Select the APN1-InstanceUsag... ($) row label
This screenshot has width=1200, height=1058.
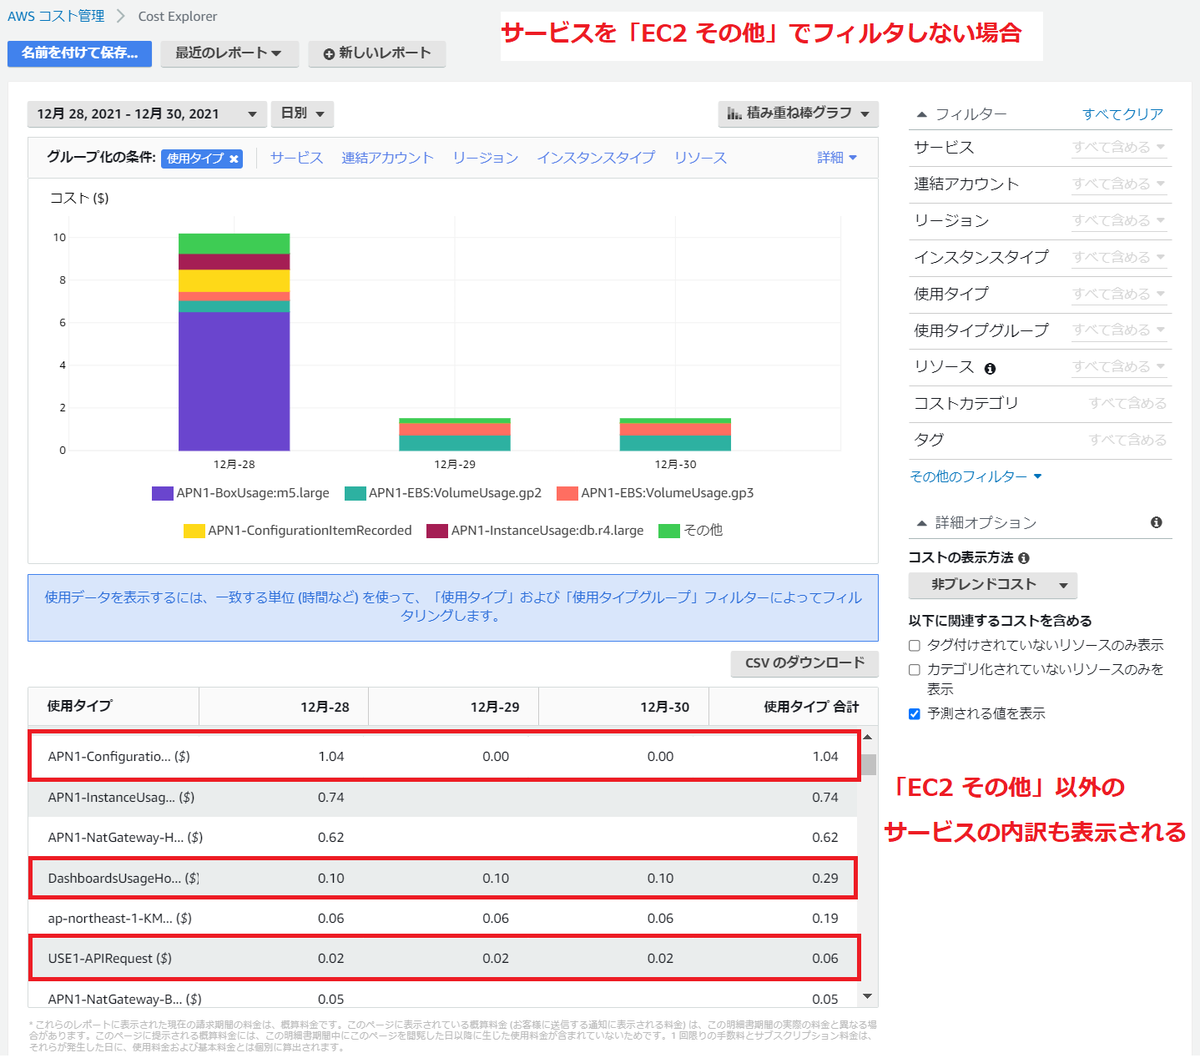[121, 798]
